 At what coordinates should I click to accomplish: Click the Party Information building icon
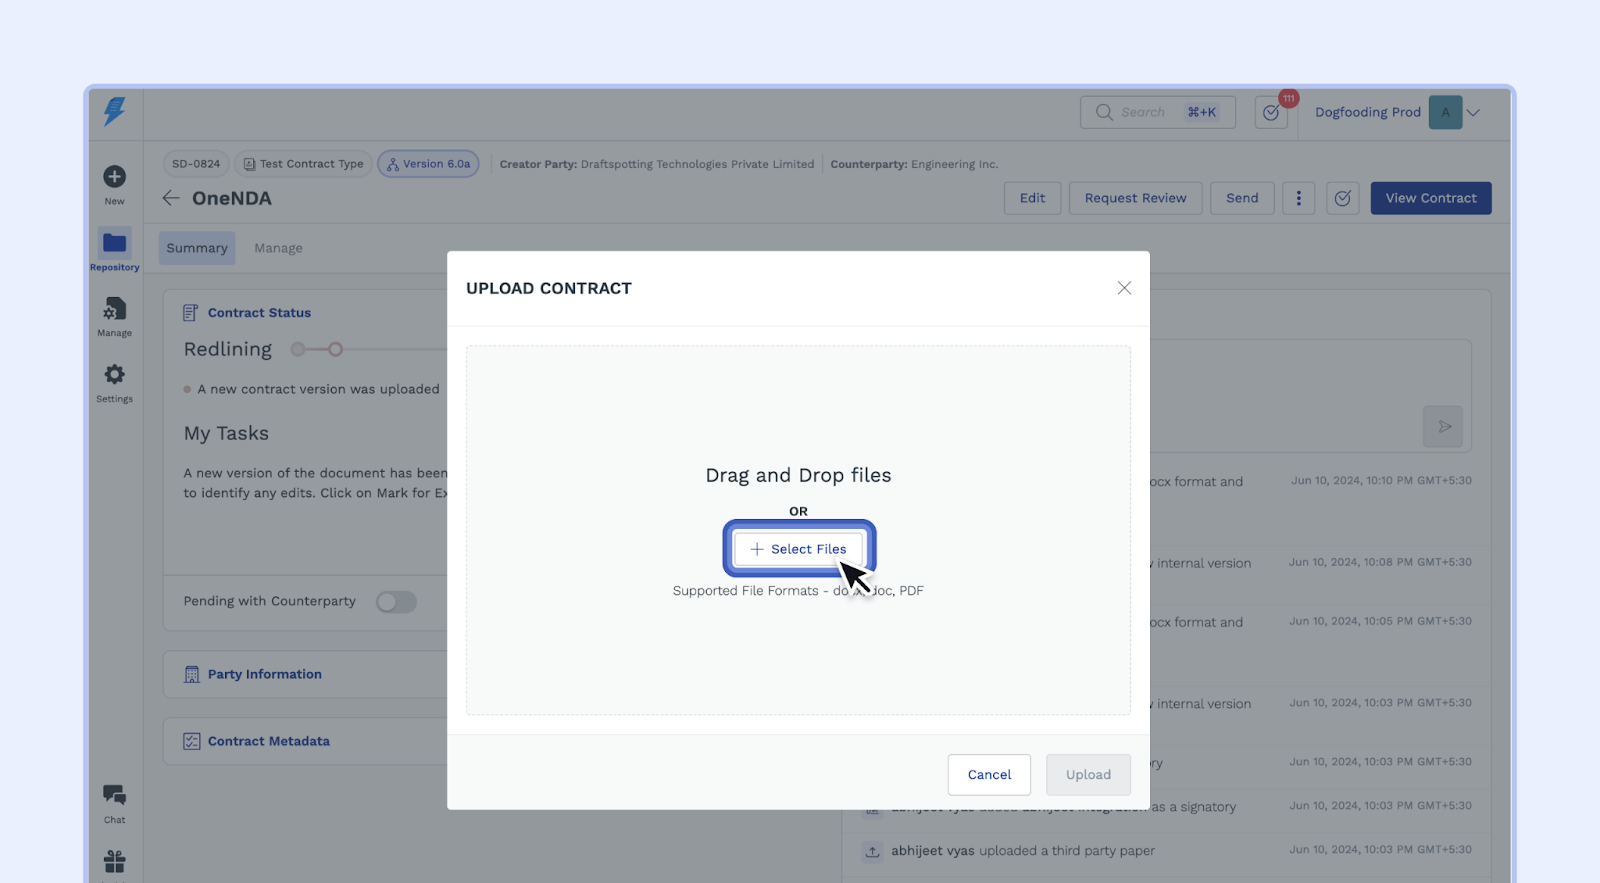(x=192, y=675)
